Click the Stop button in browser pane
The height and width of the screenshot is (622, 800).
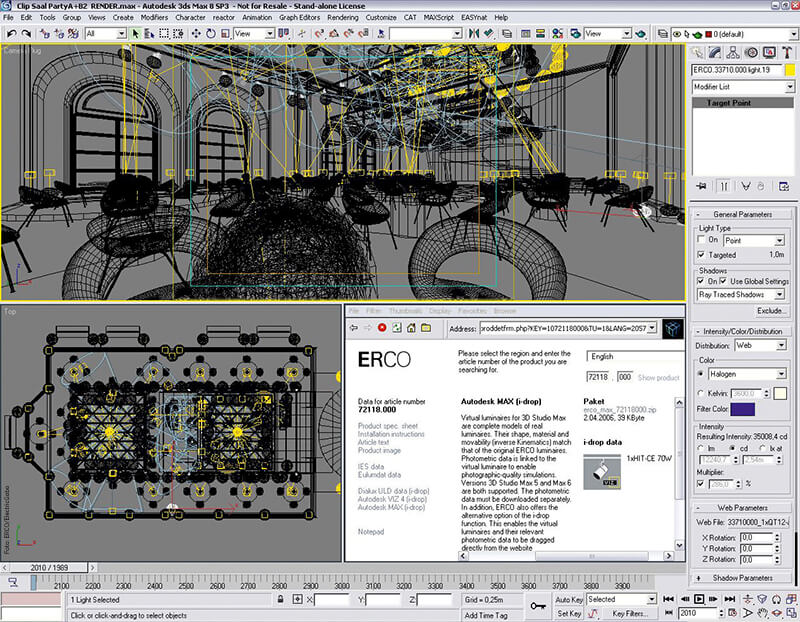pyautogui.click(x=382, y=328)
